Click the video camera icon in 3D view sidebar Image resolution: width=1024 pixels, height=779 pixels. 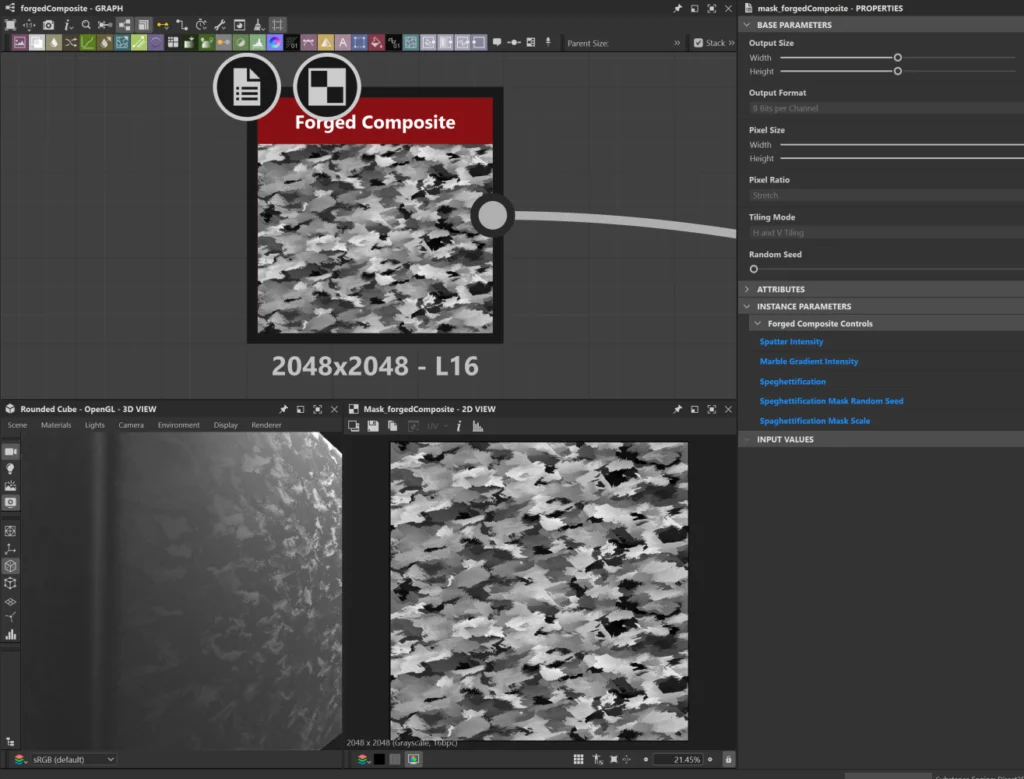(11, 452)
